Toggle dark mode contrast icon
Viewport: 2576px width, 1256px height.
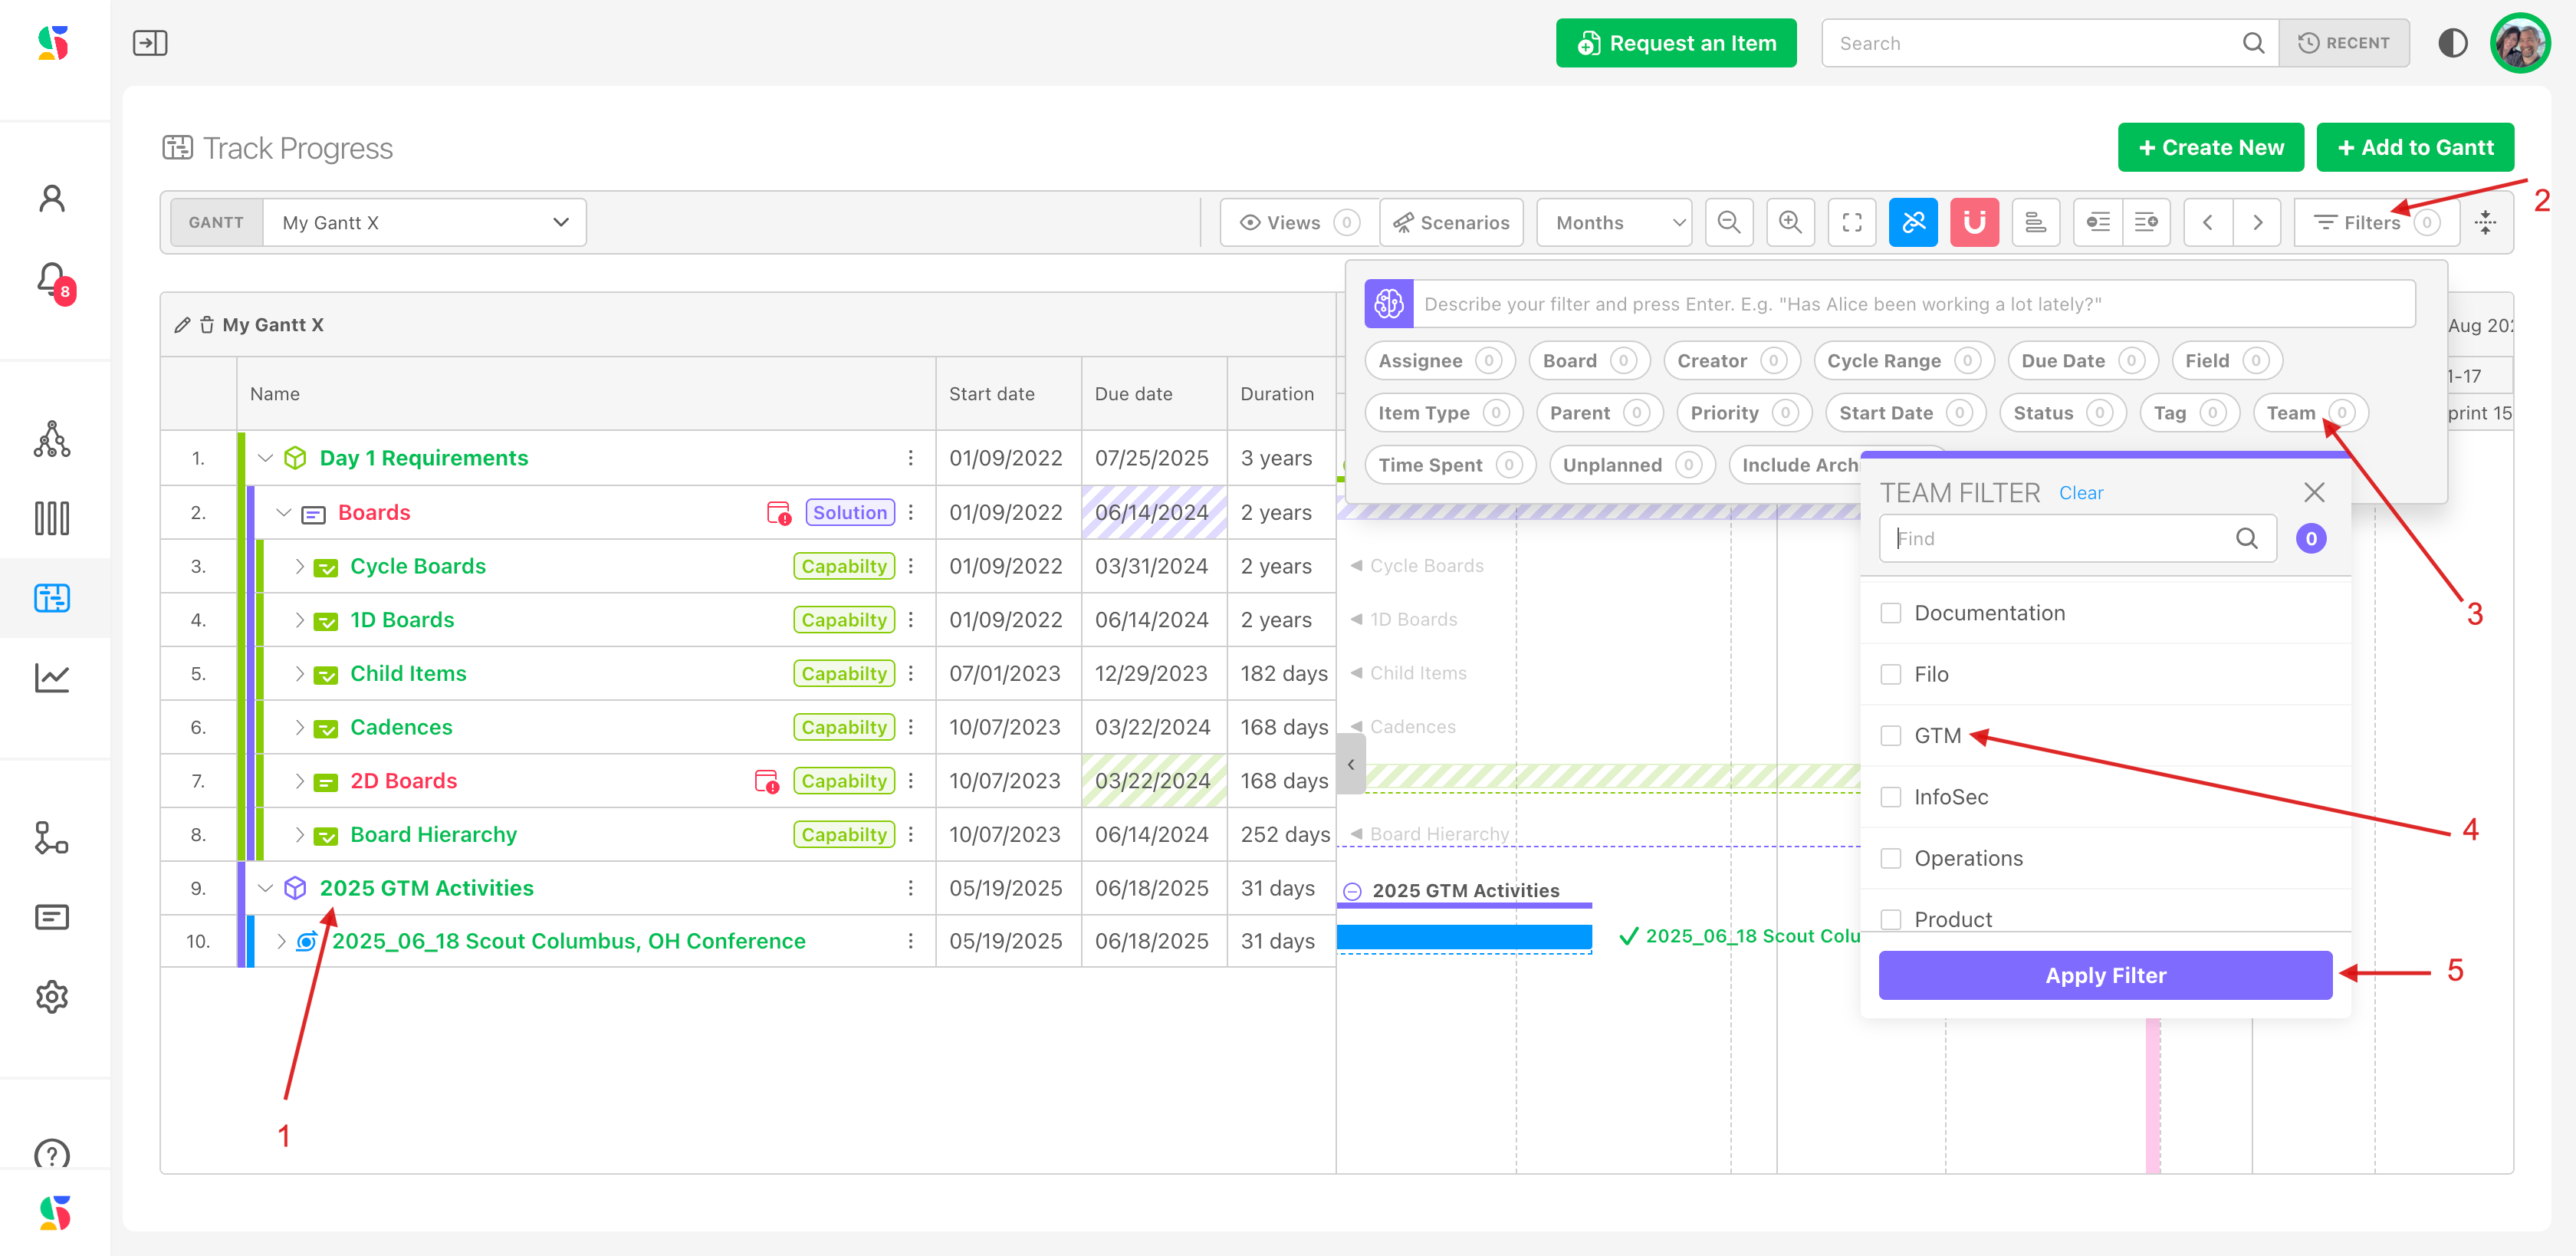pos(2452,43)
